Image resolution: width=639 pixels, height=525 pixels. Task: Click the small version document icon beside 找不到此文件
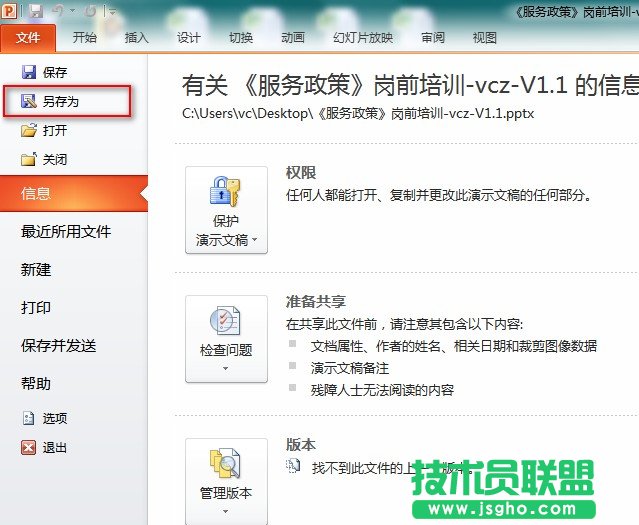click(293, 465)
